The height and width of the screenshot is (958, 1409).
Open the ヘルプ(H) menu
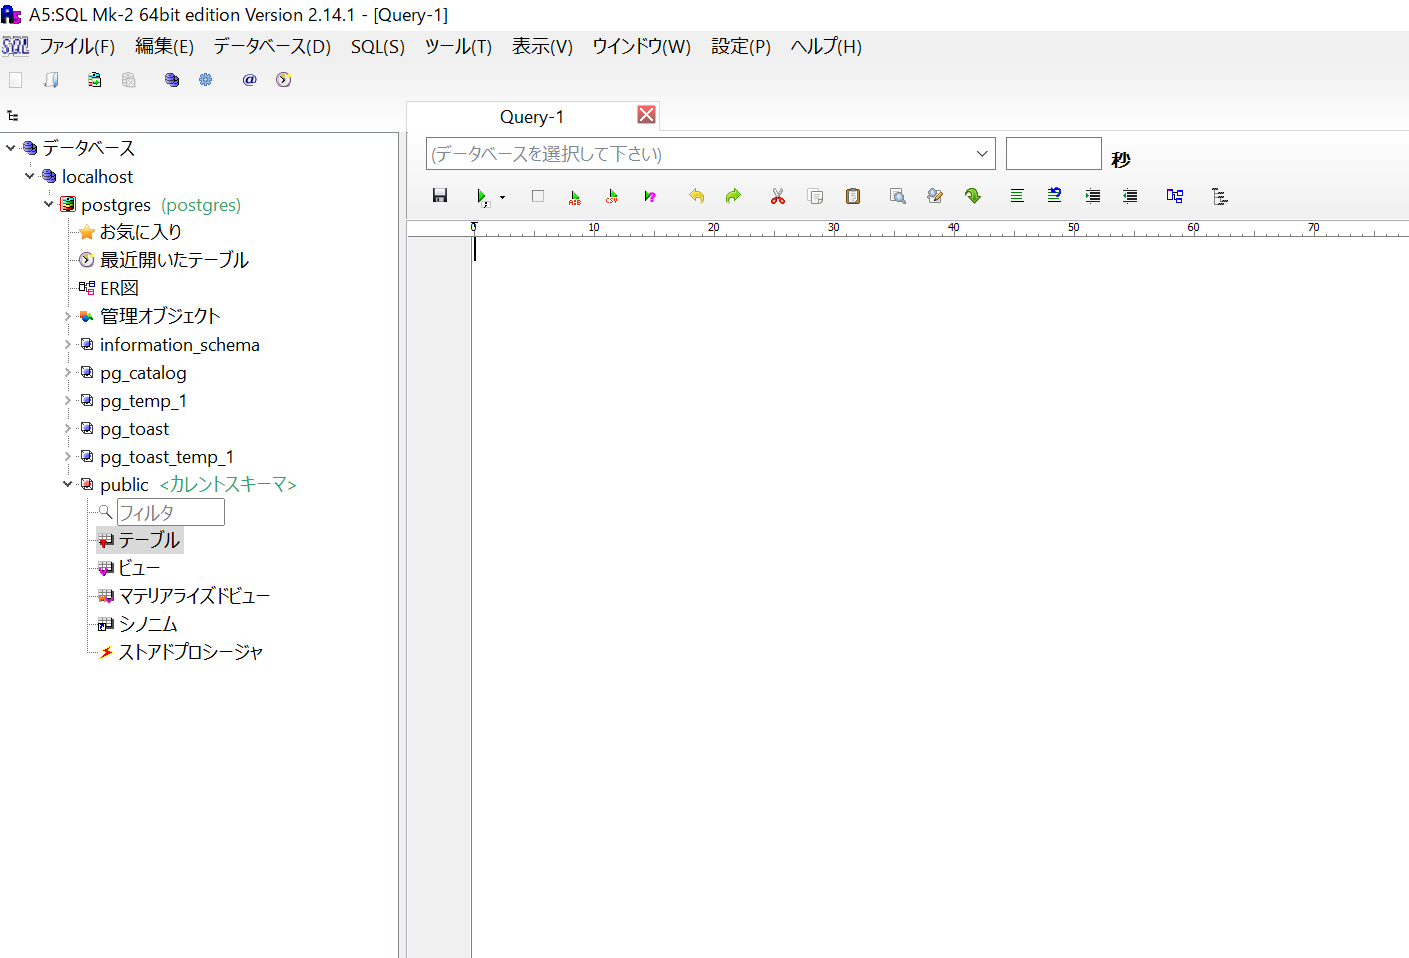(826, 46)
